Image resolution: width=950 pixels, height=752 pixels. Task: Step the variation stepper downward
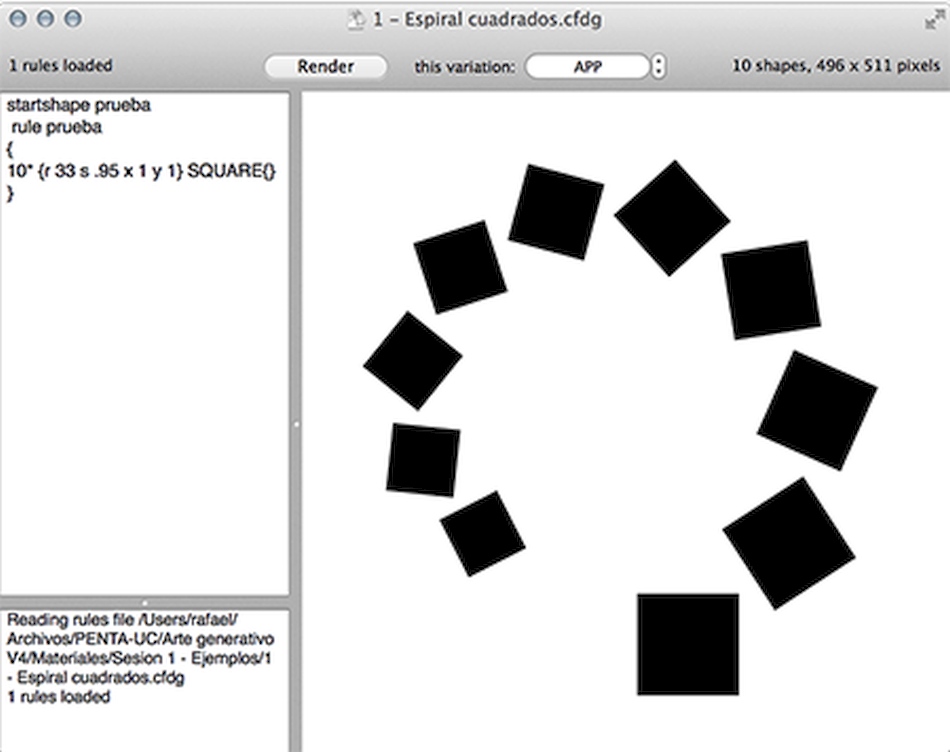[x=659, y=72]
